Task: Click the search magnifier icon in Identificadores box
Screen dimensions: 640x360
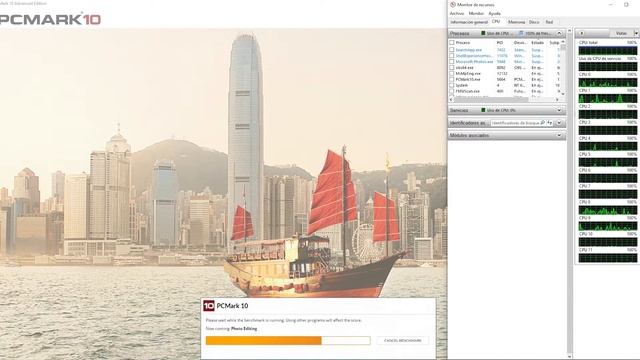Action: [542, 122]
